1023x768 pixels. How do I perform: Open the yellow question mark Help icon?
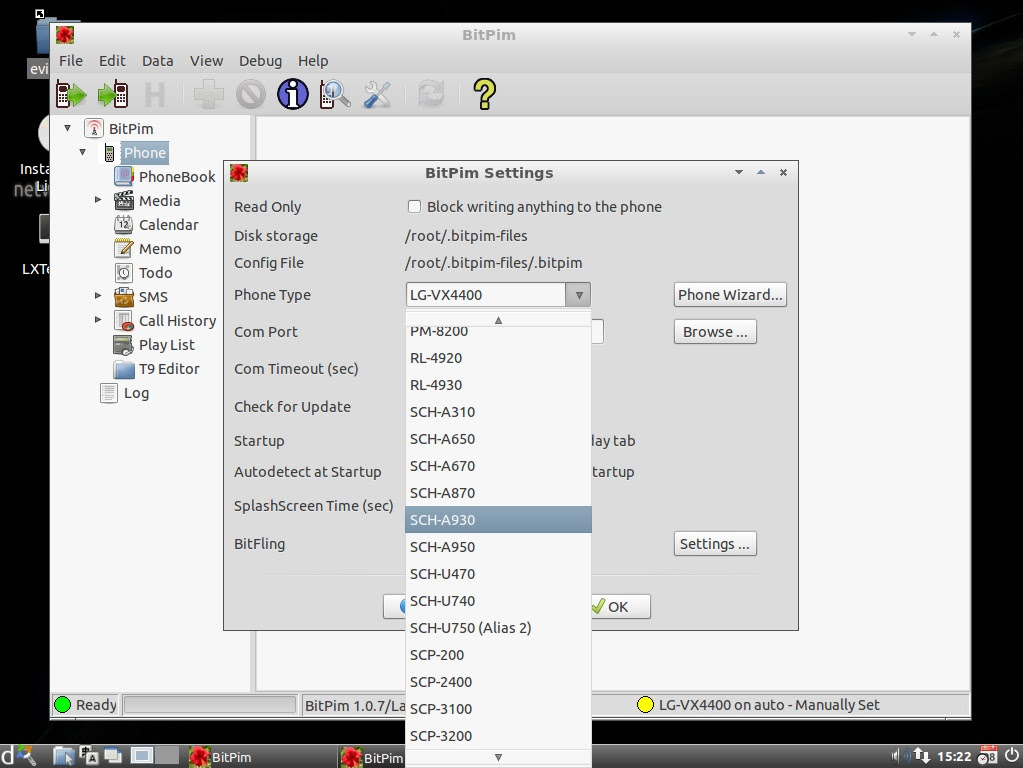point(485,95)
